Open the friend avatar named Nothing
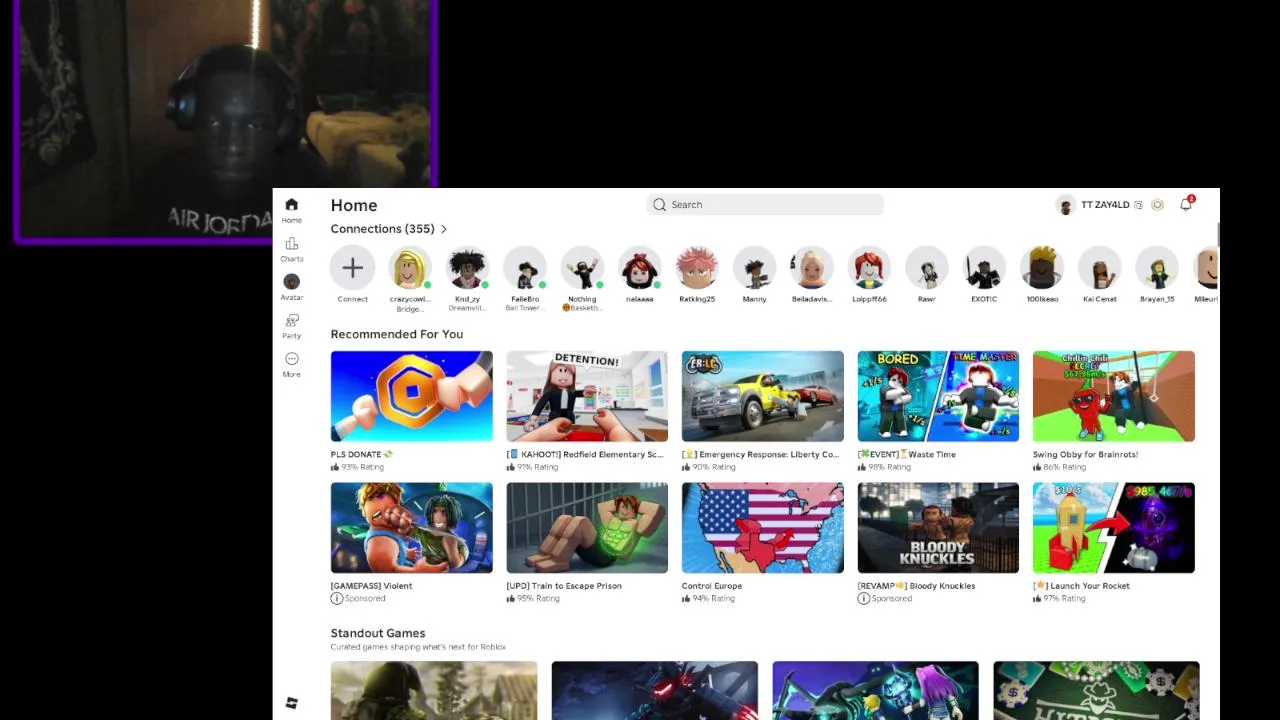Viewport: 1280px width, 720px height. coord(582,268)
